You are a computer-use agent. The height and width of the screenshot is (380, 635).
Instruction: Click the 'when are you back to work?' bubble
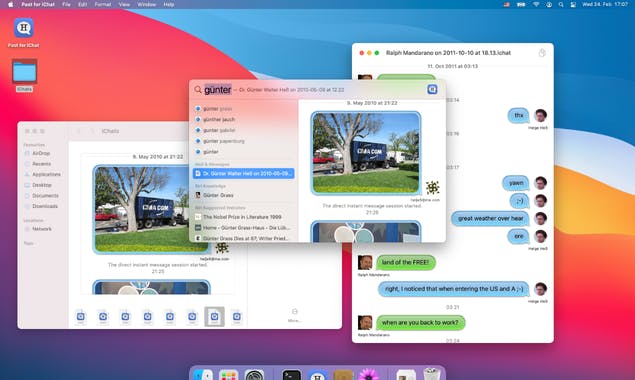click(x=420, y=322)
